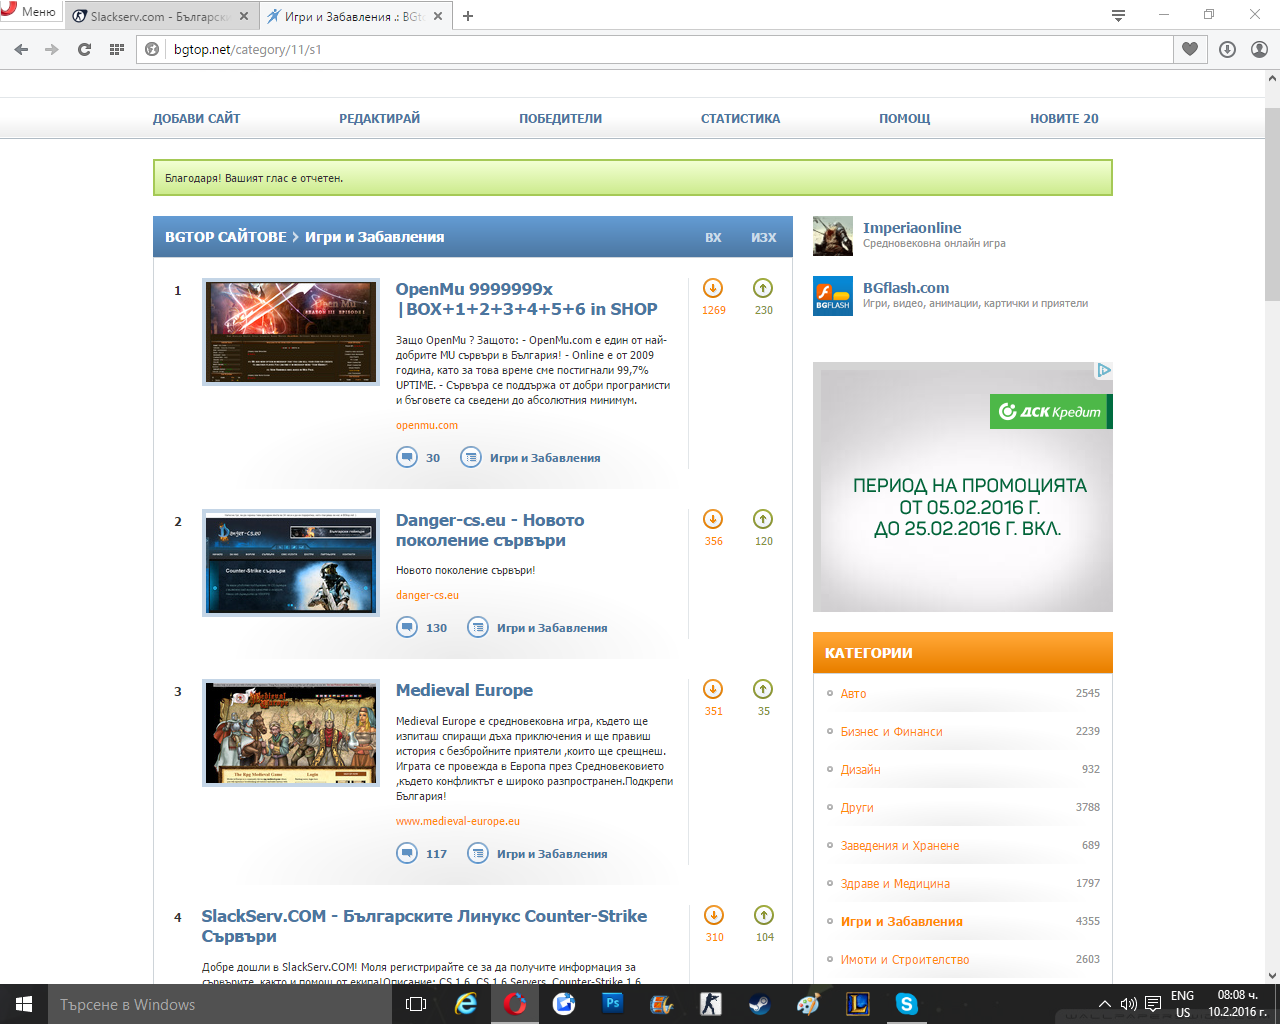The image size is (1280, 1024).
Task: Open the comments icon for Danger-cs.eu
Action: (407, 627)
